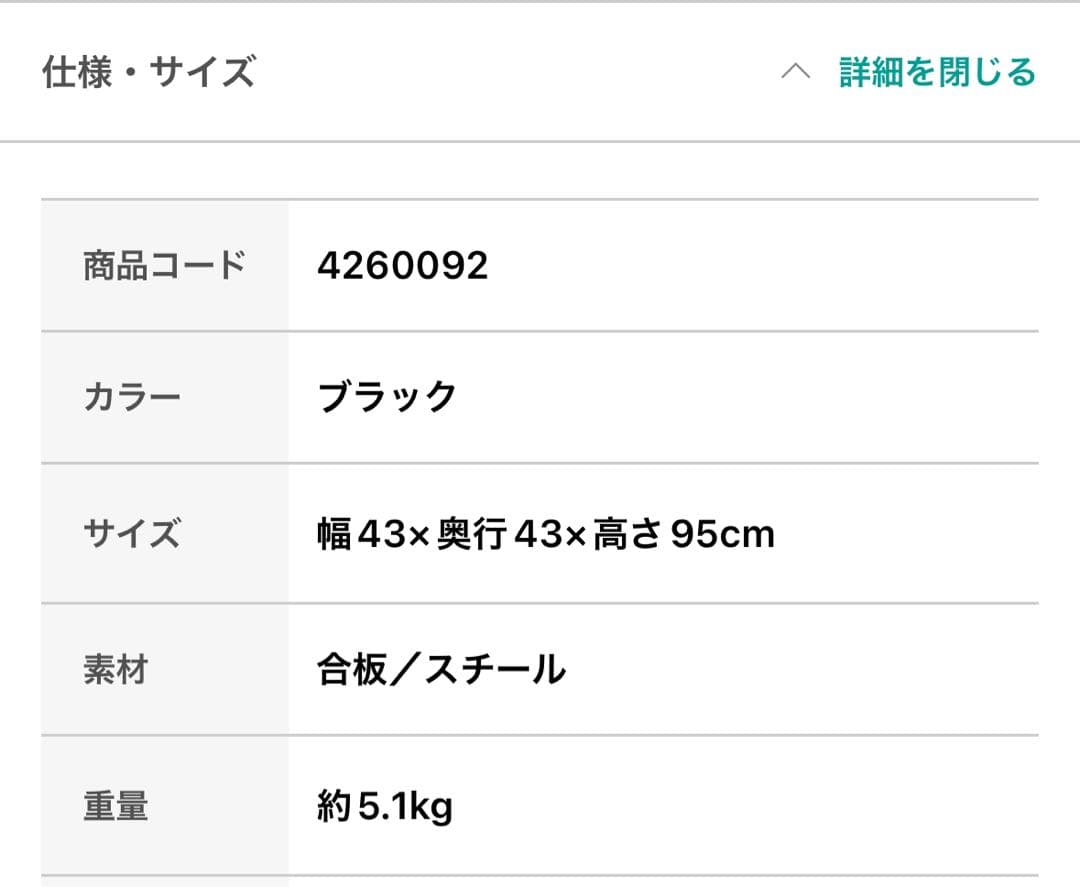The width and height of the screenshot is (1080, 887).
Task: Collapse details via the upward arrow icon
Action: 796,71
